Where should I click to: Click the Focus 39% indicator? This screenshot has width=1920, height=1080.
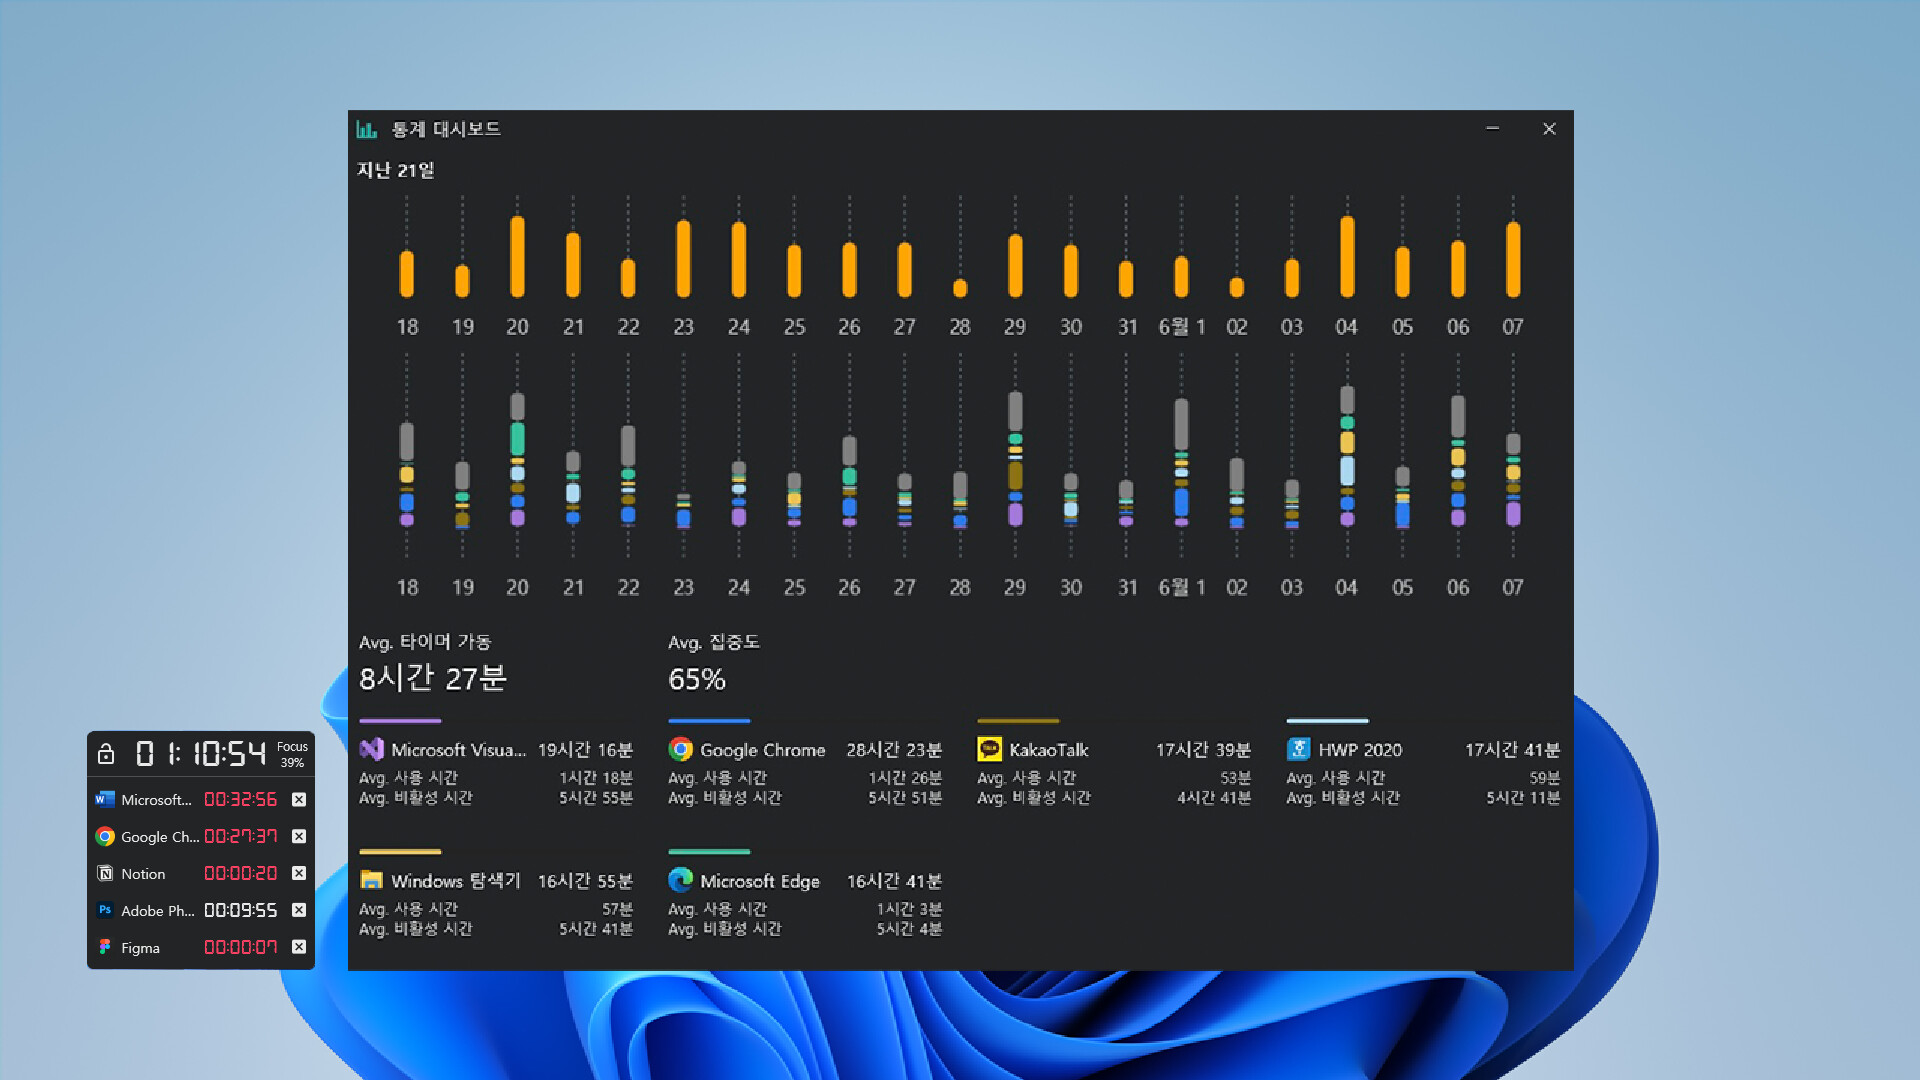[292, 754]
